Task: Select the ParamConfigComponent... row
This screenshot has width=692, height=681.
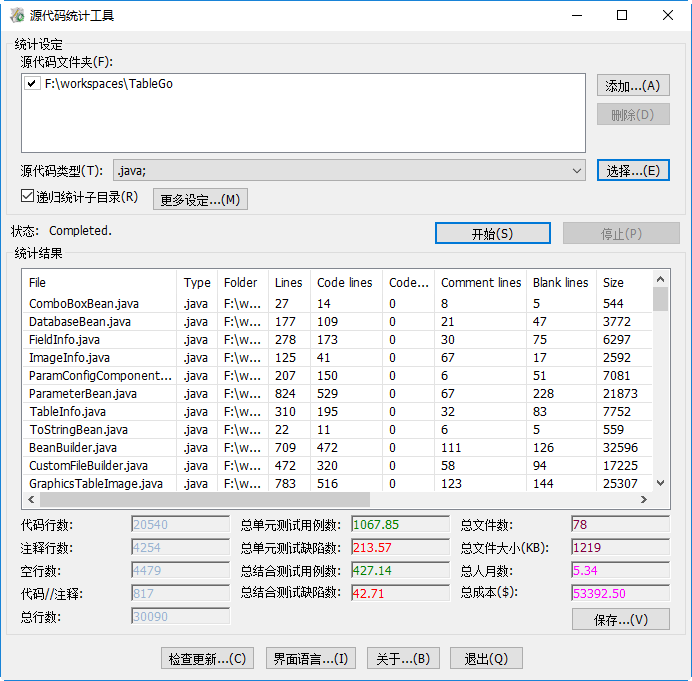Action: tap(338, 376)
